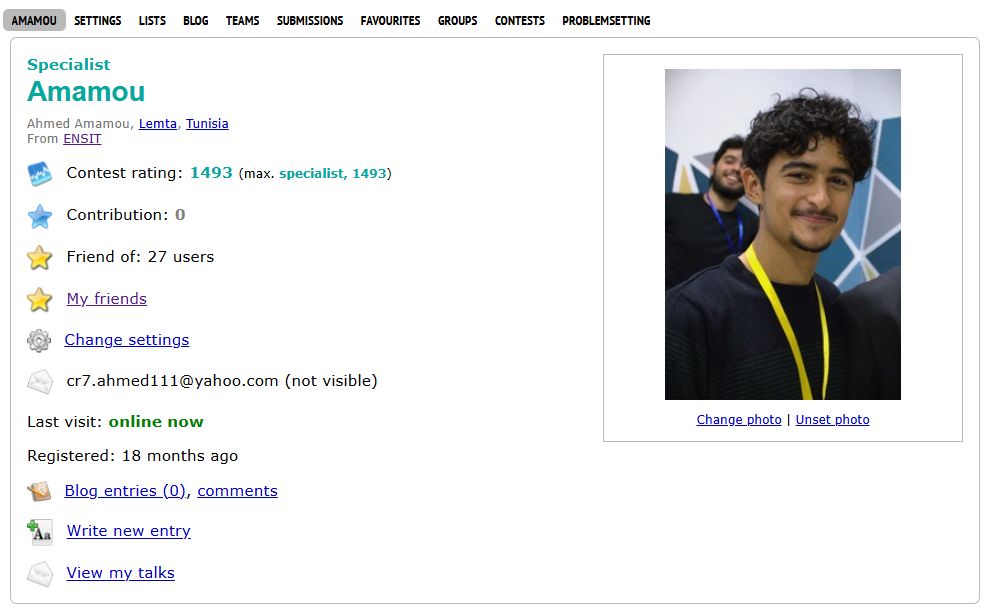Image resolution: width=989 pixels, height=615 pixels.
Task: Click the Change settings link
Action: (127, 339)
